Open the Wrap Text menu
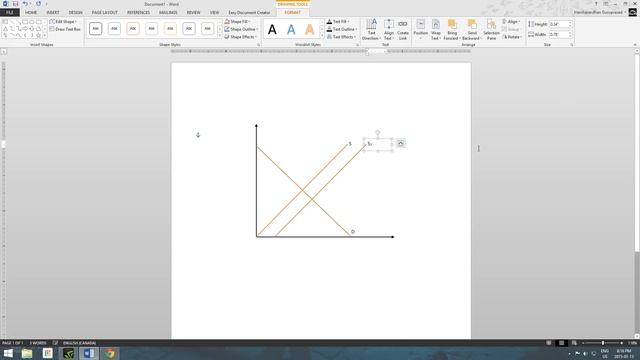The height and width of the screenshot is (360, 640). tap(436, 29)
